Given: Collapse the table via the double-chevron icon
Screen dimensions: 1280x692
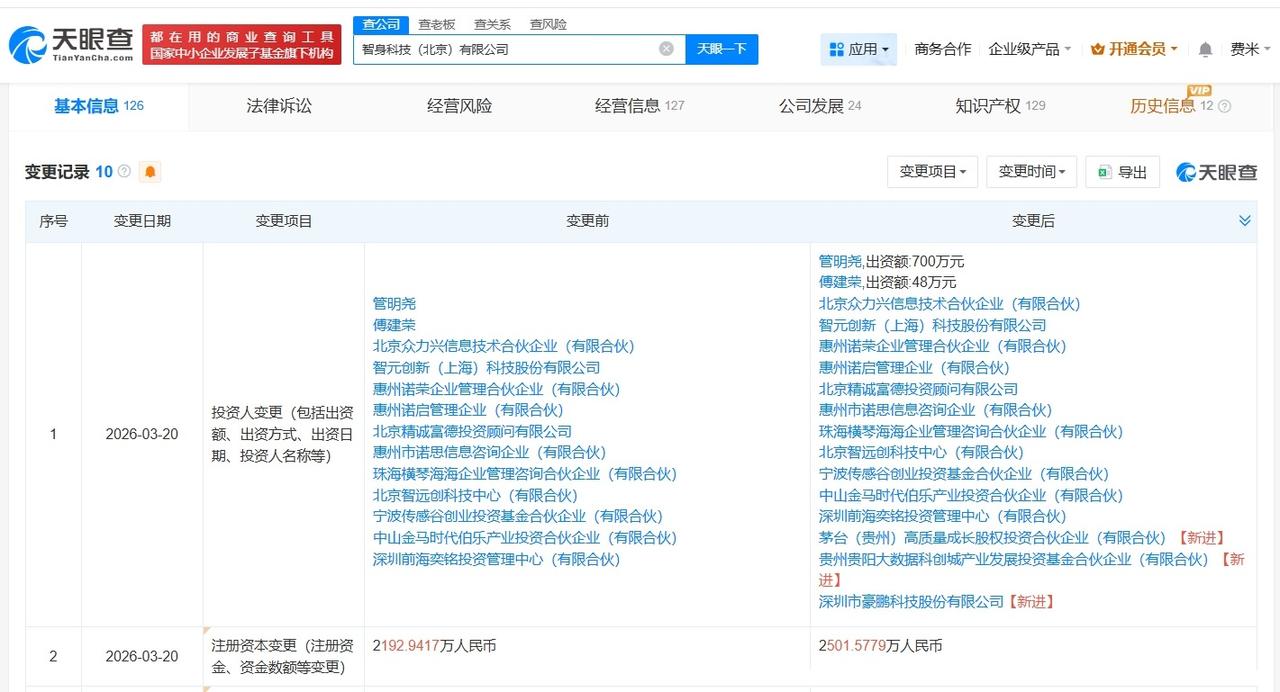Looking at the screenshot, I should point(1245,220).
